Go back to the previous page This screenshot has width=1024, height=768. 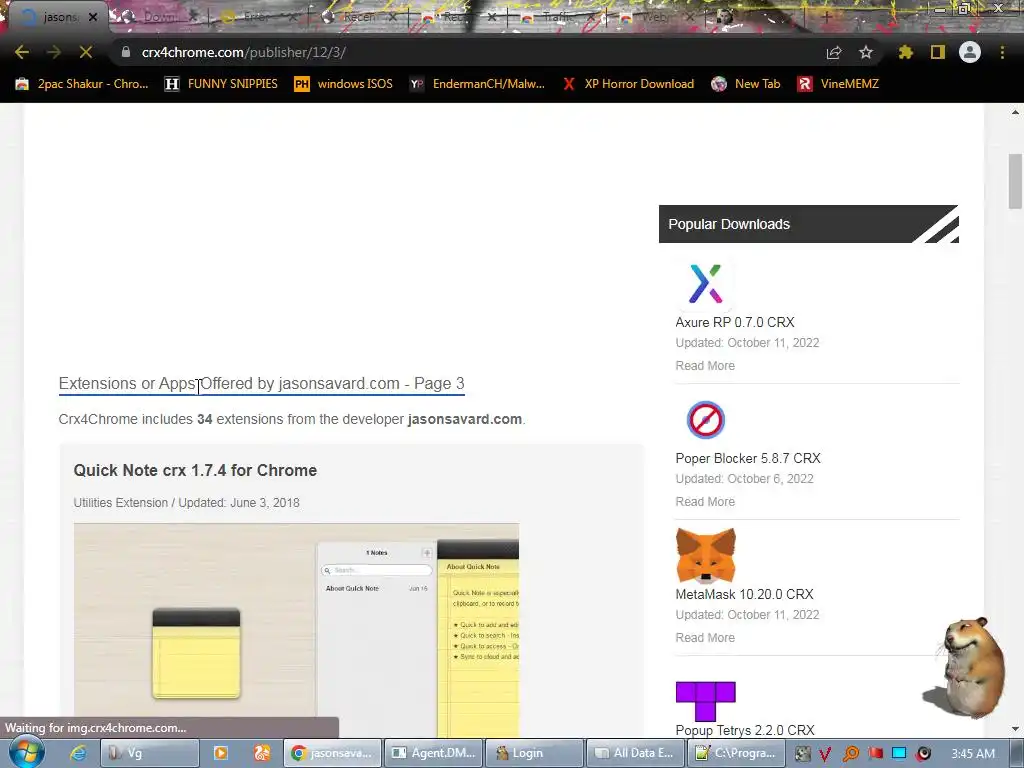(x=22, y=52)
